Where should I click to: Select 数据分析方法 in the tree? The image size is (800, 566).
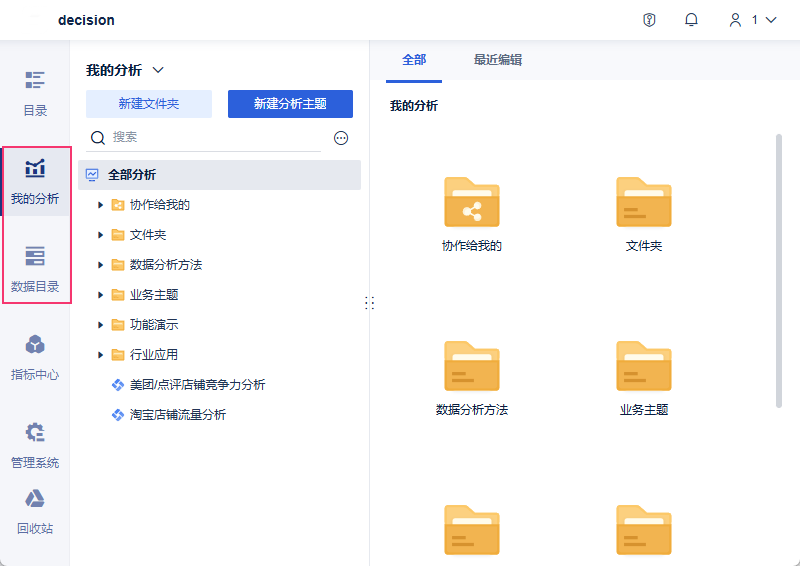(x=166, y=265)
